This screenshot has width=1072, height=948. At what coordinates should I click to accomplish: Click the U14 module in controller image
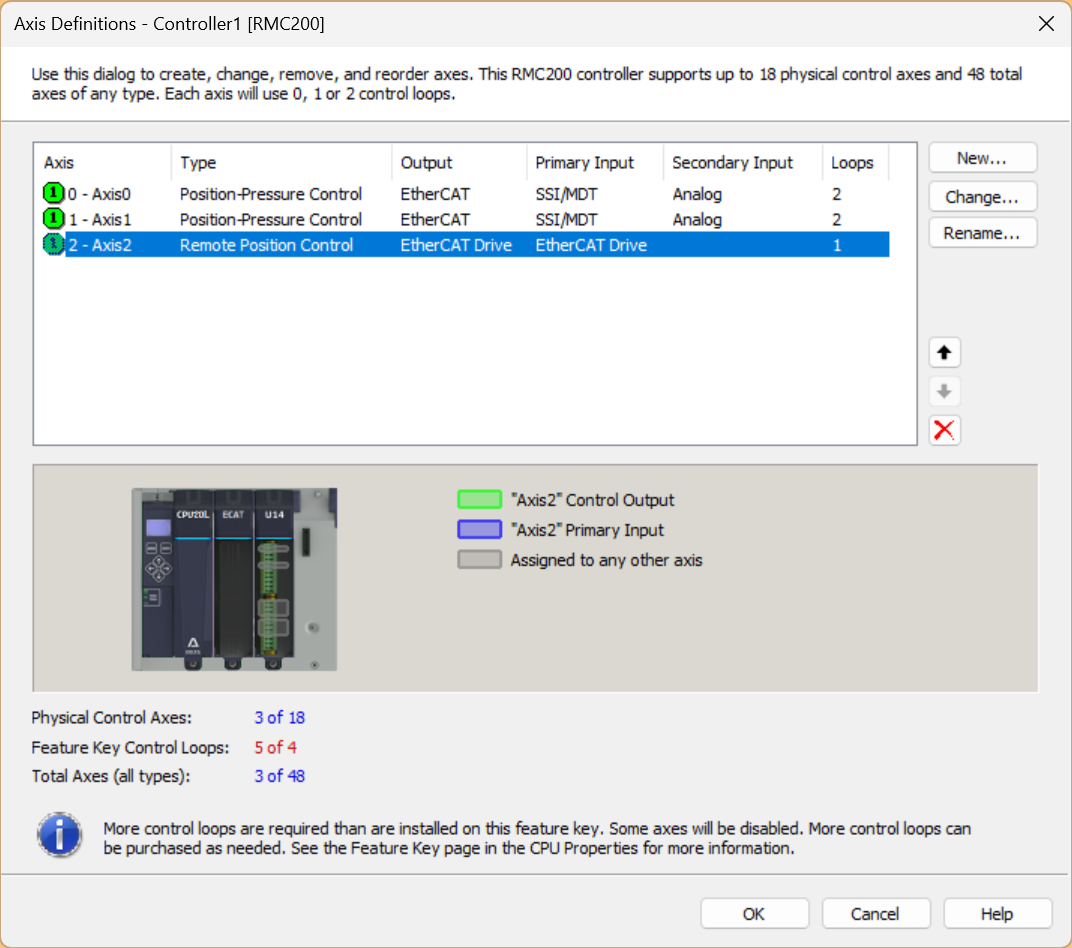pyautogui.click(x=273, y=579)
